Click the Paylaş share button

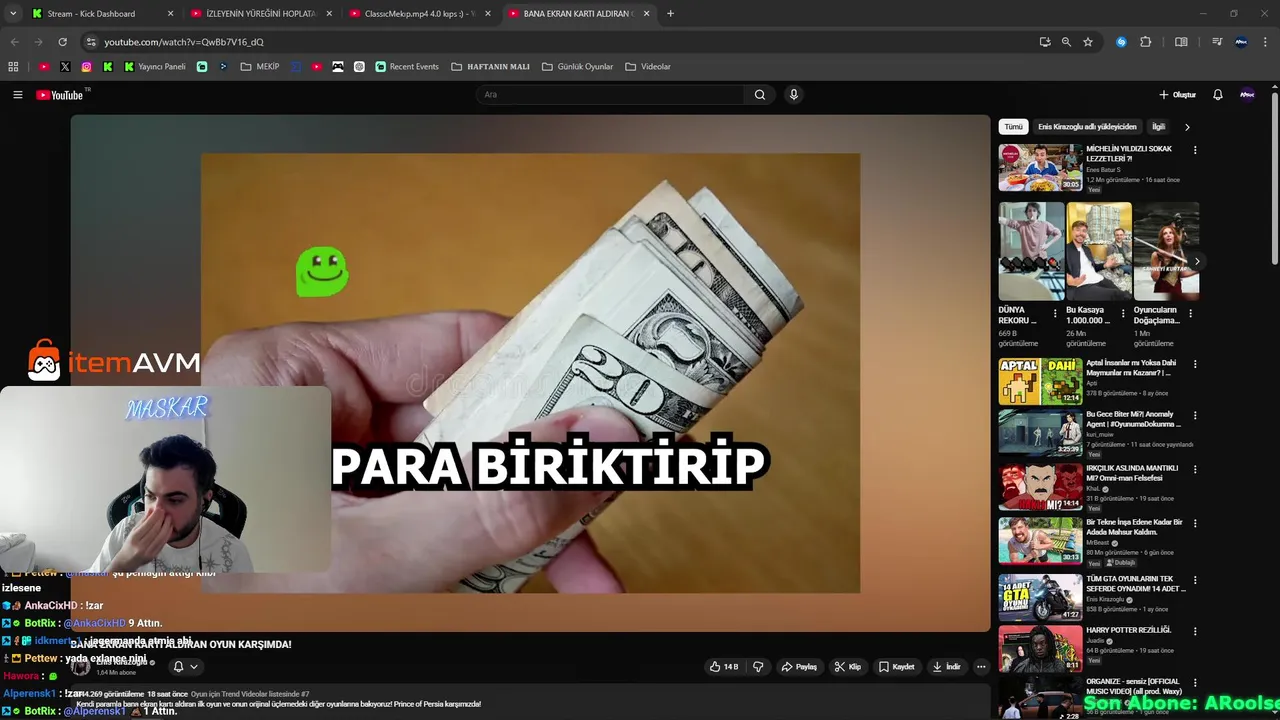click(799, 667)
